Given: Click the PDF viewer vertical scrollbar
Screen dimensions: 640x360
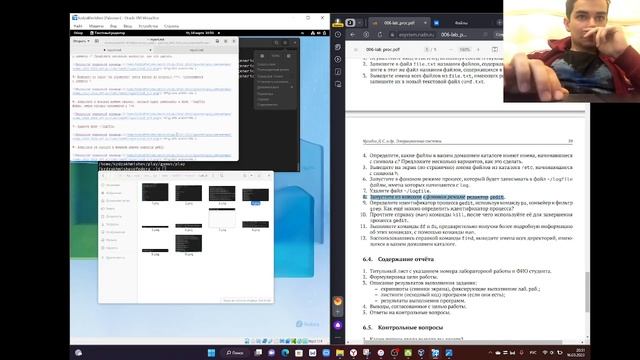Looking at the screenshot, I should [587, 292].
